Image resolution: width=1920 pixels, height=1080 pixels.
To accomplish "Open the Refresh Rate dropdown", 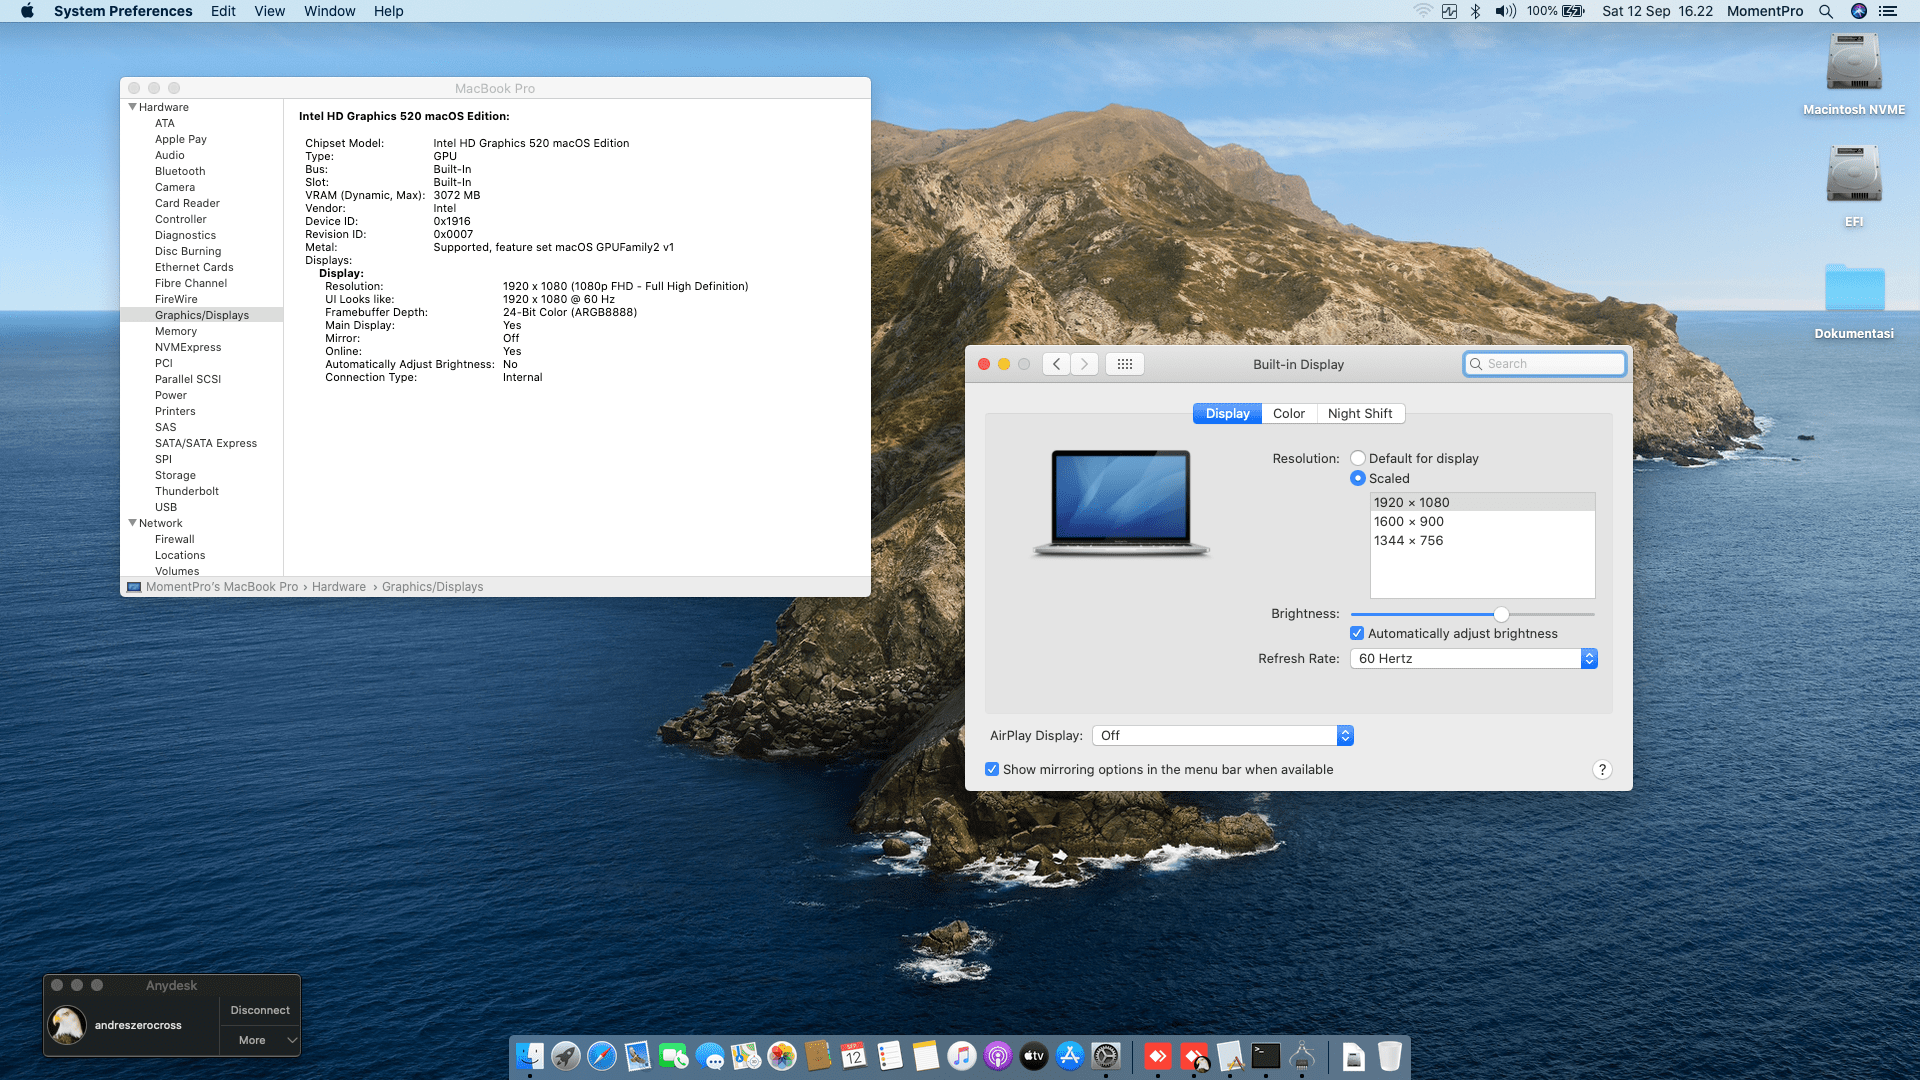I will tap(1474, 658).
